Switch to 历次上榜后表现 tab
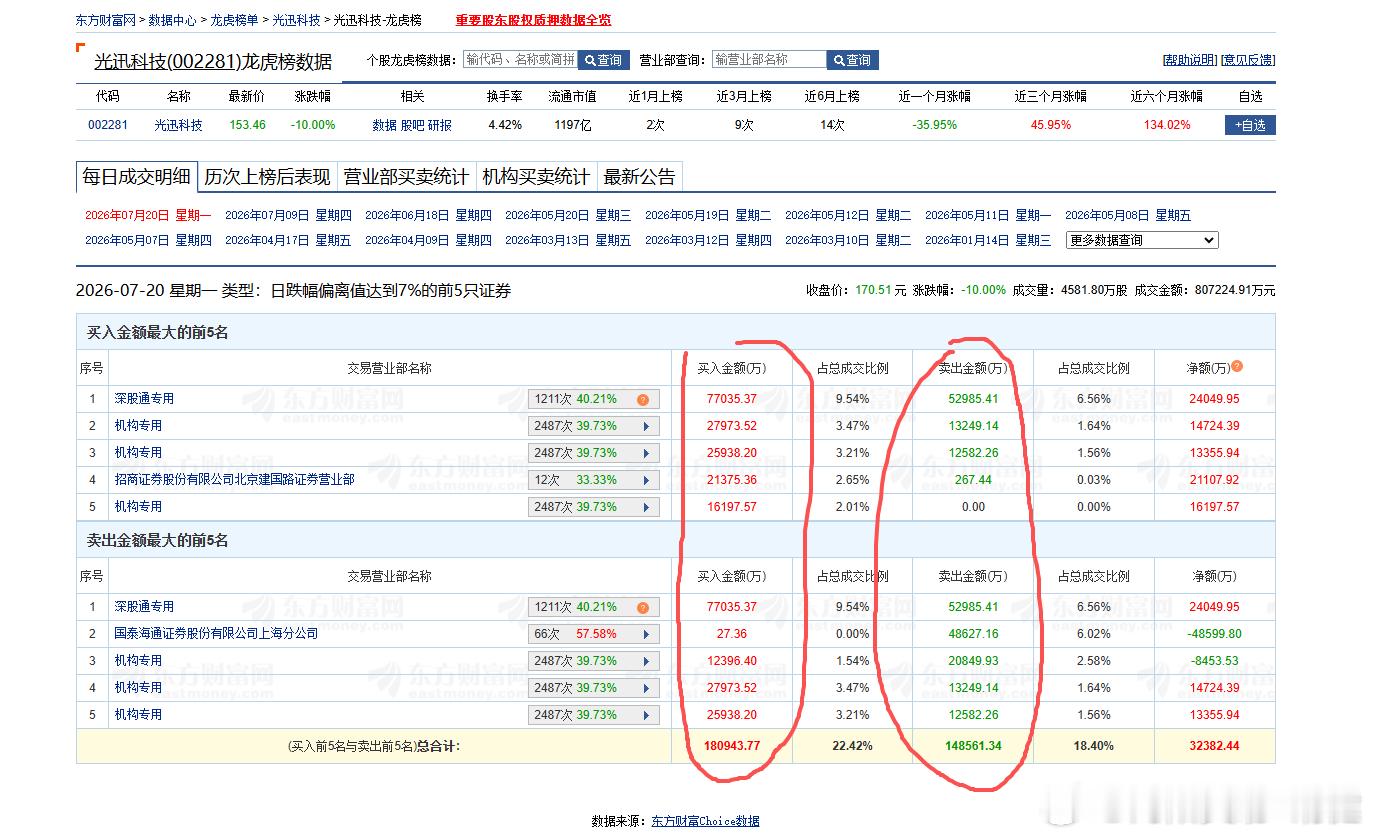Screen dimensions: 1374x840 tap(267, 177)
